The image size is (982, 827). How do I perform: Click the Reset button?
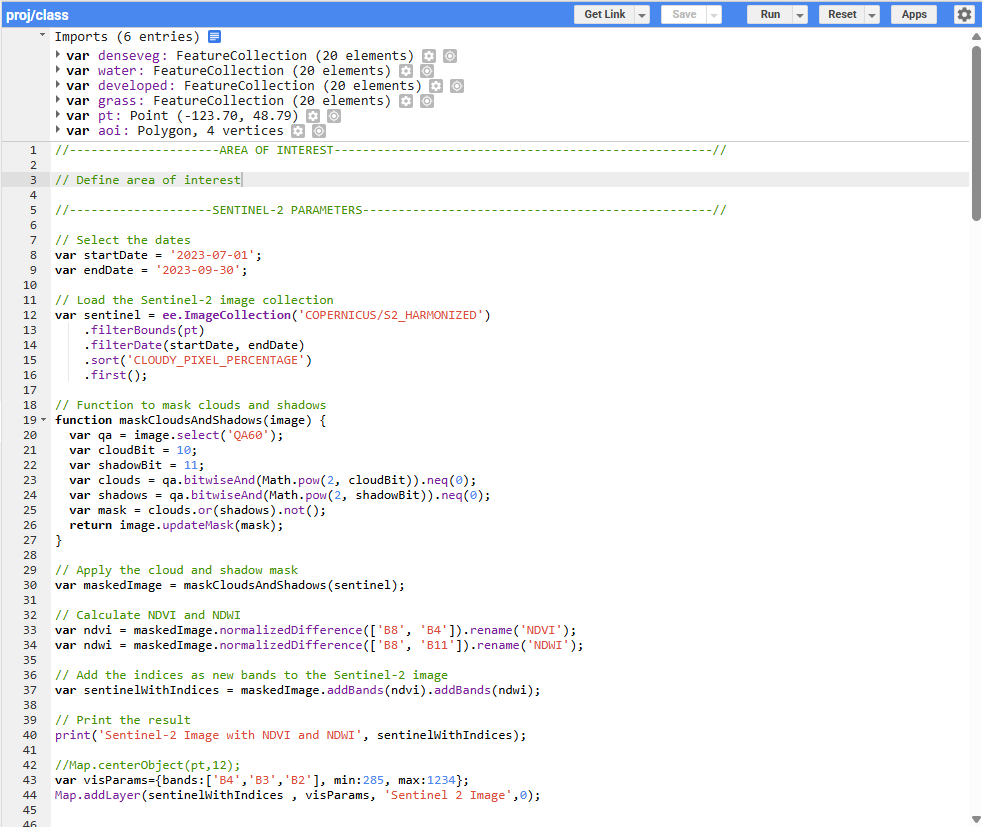pos(842,14)
